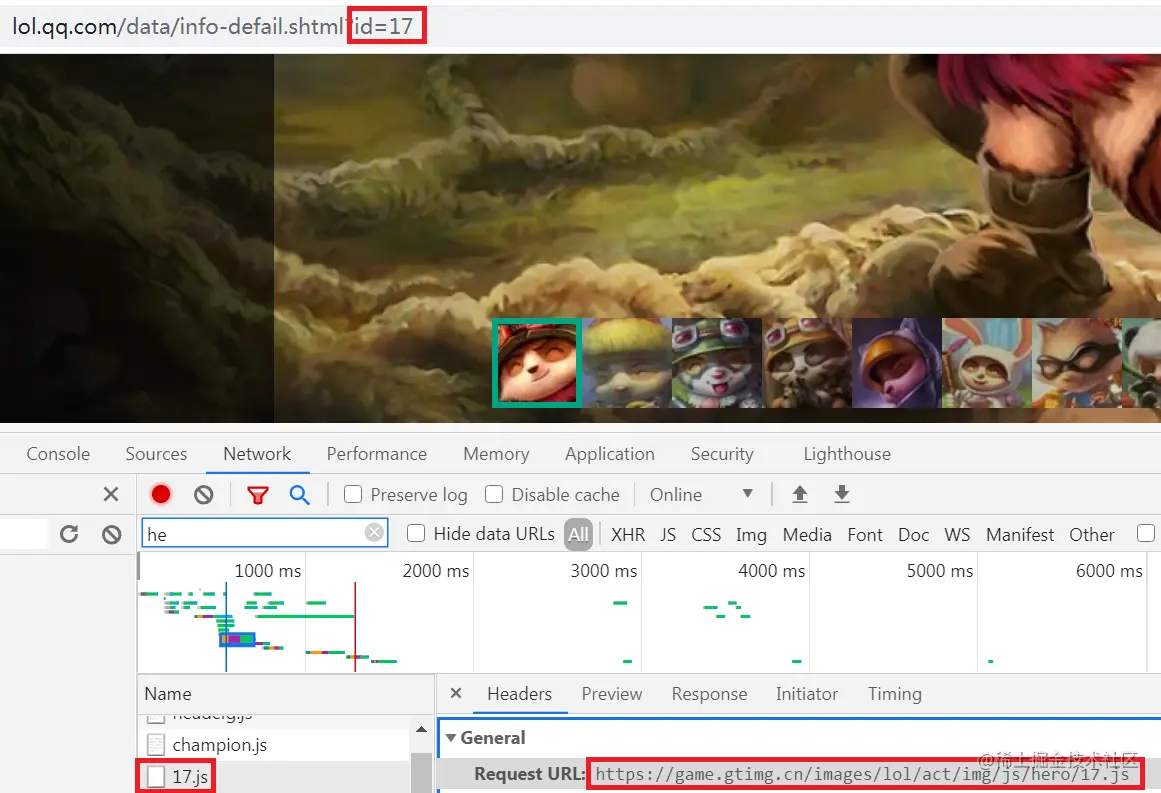The image size is (1161, 793).
Task: Click the Request URL value text
Action: (x=862, y=774)
